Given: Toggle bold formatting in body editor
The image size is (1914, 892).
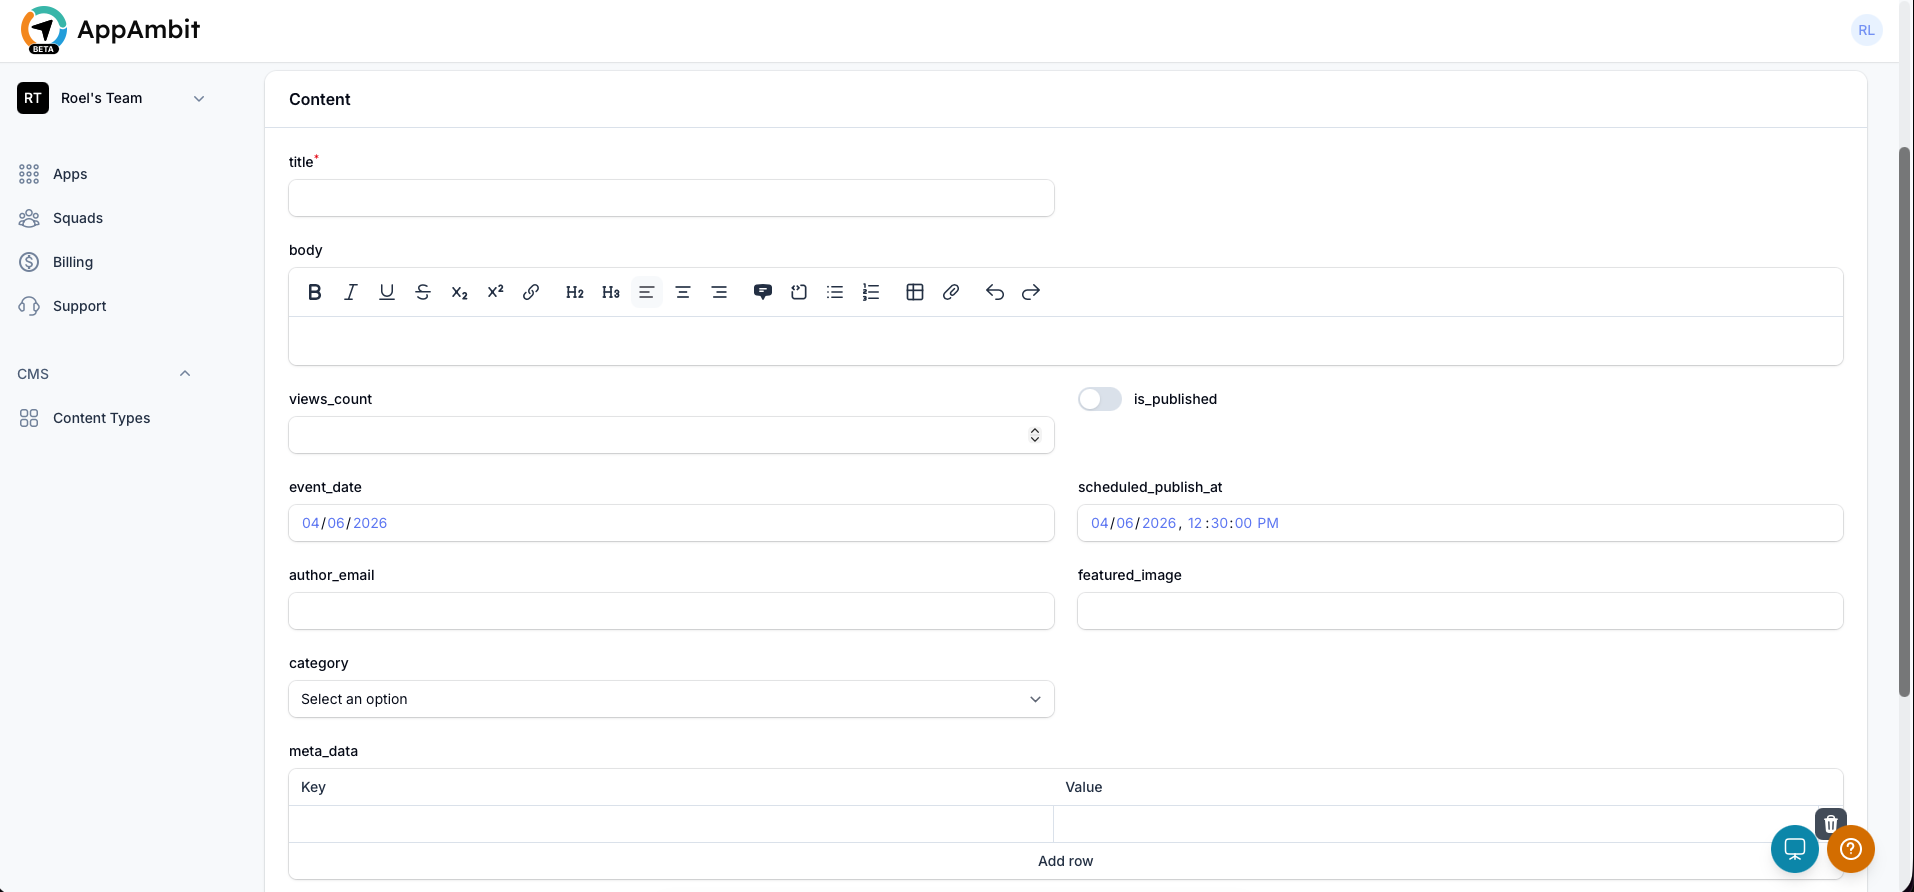Looking at the screenshot, I should coord(315,292).
